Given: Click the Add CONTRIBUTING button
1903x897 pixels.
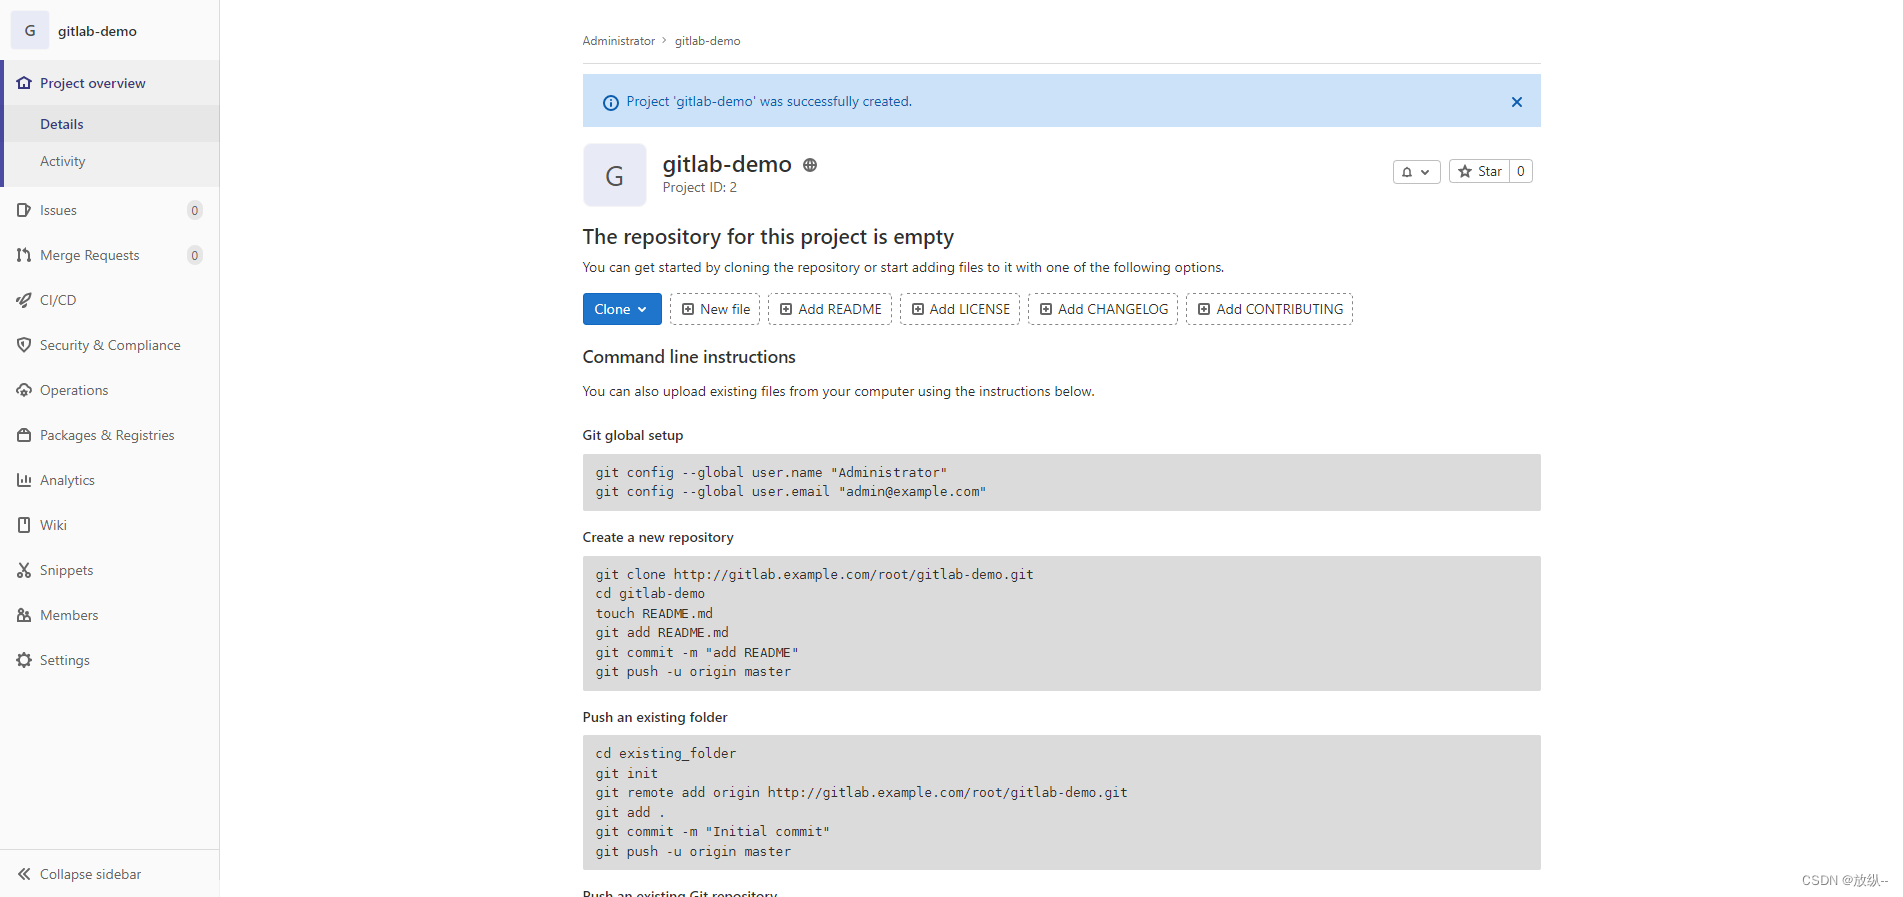Looking at the screenshot, I should point(1269,309).
